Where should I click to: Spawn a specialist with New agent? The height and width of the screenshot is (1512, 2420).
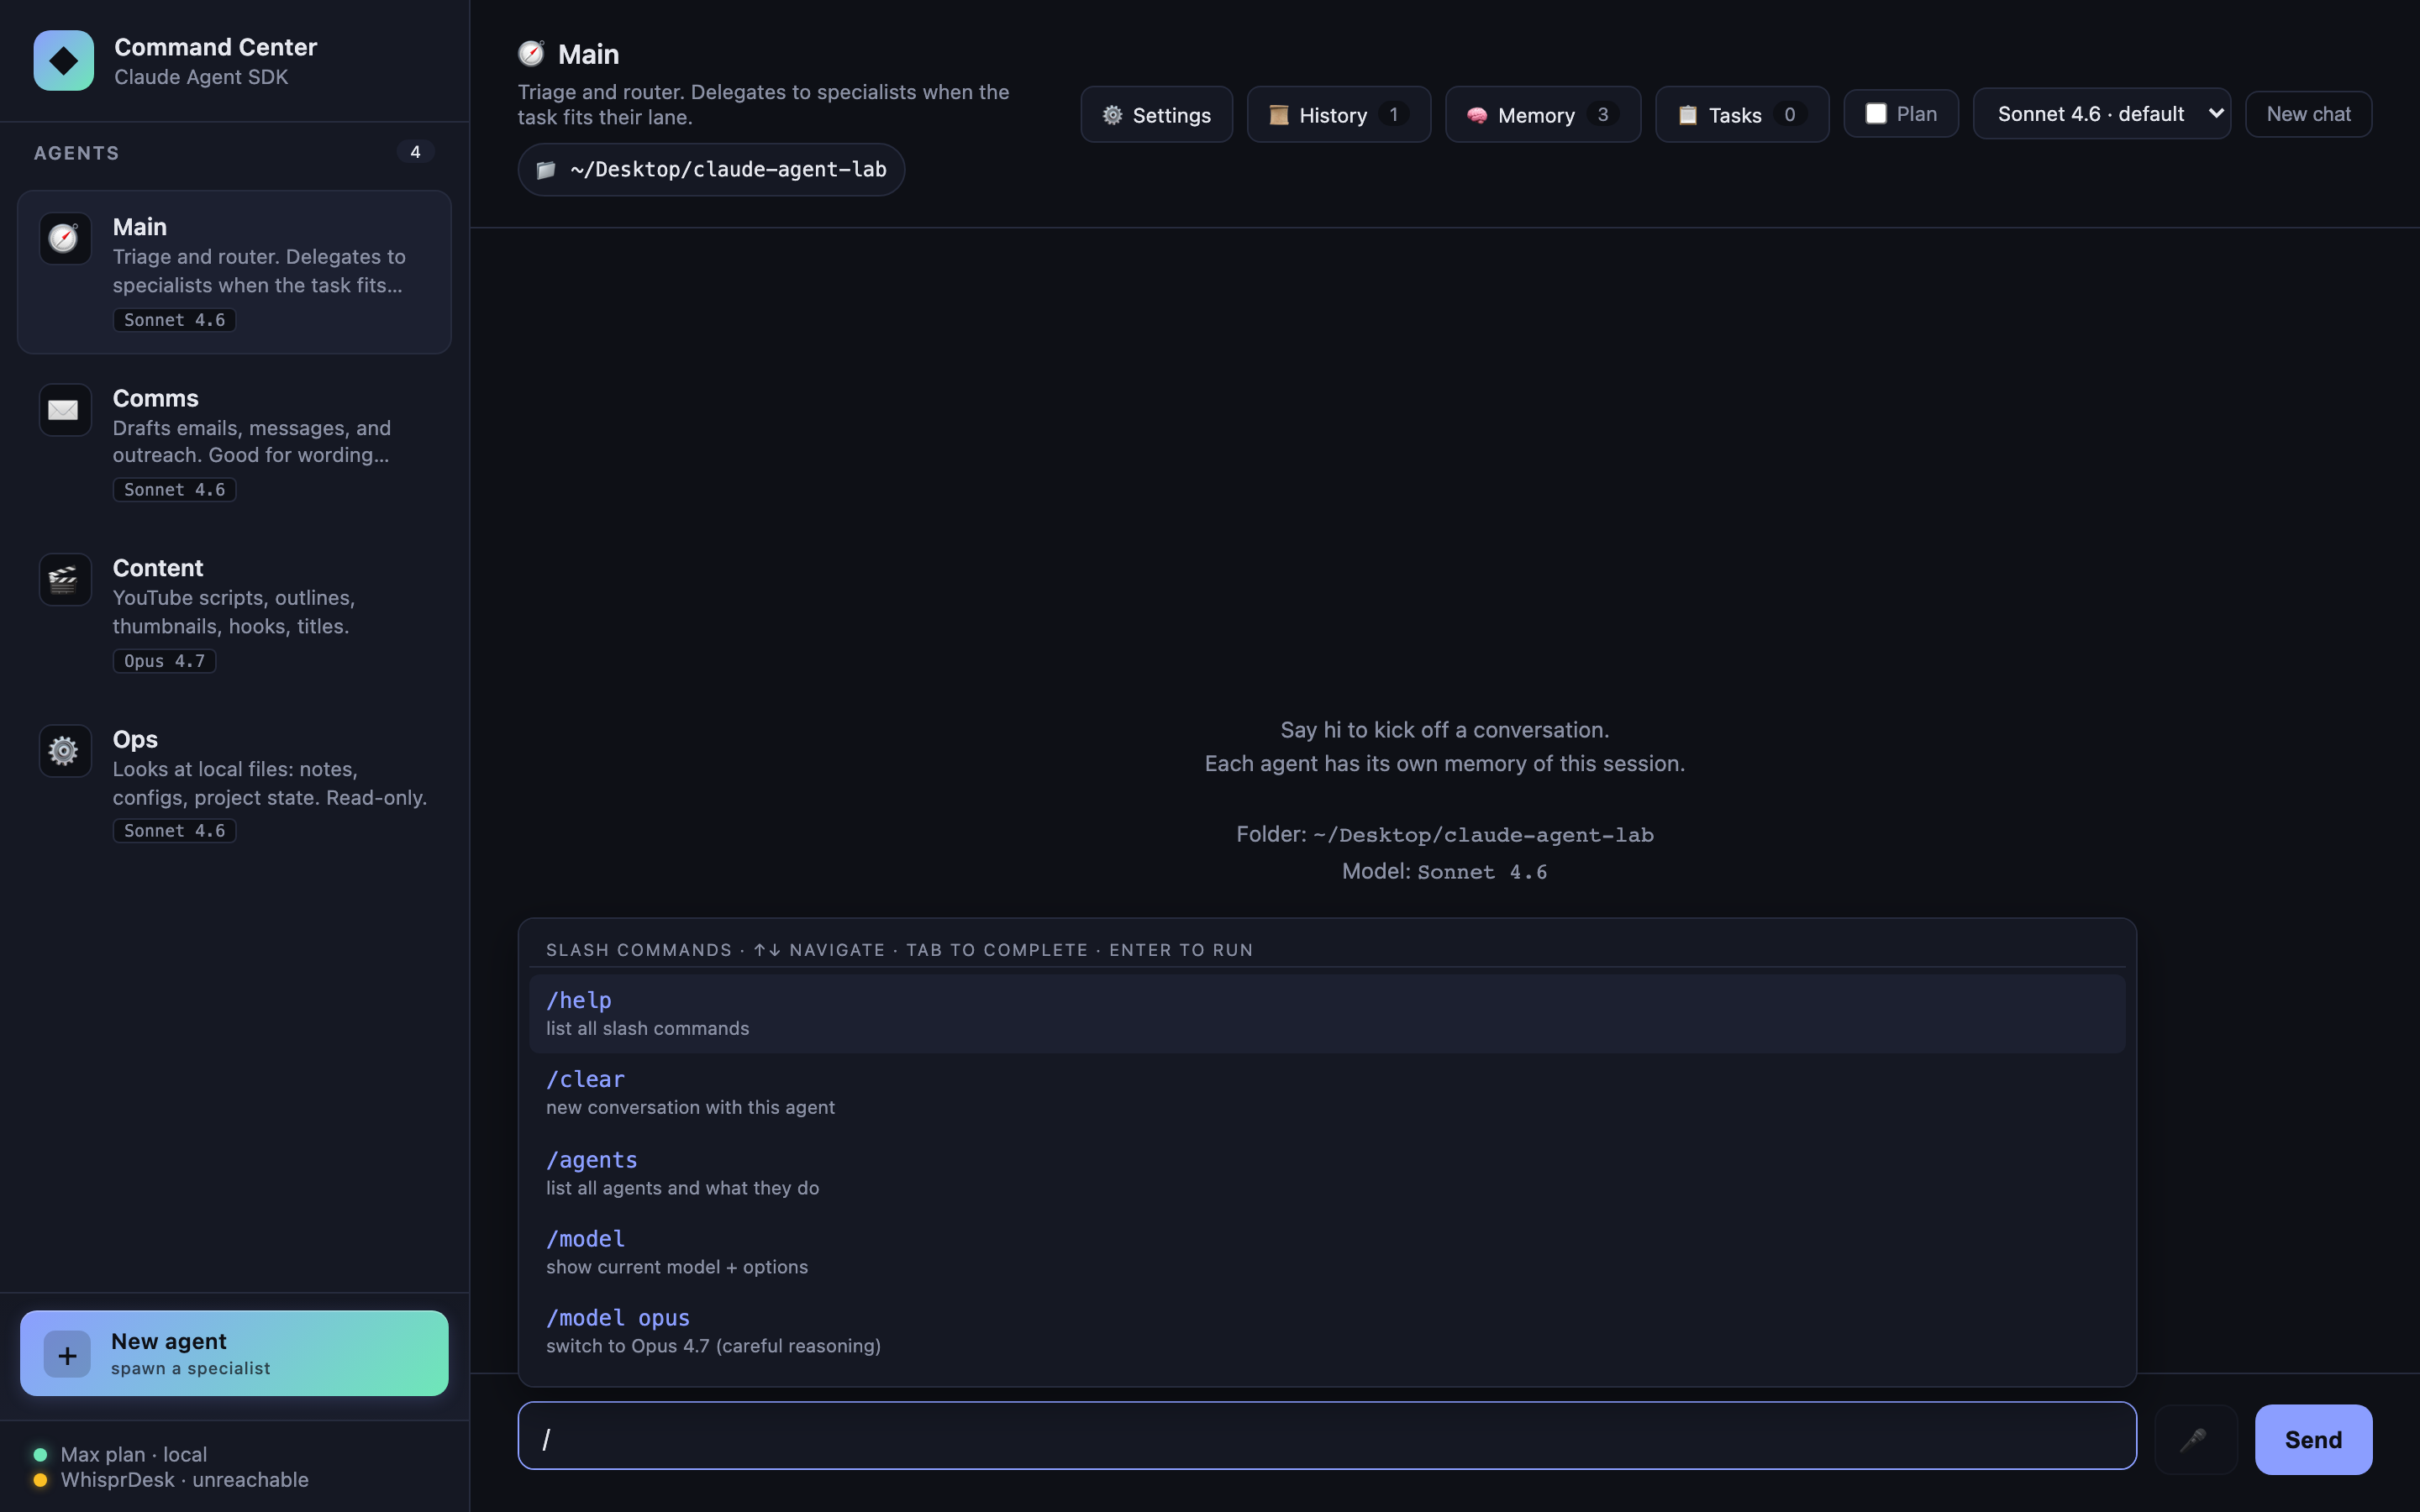pyautogui.click(x=233, y=1352)
